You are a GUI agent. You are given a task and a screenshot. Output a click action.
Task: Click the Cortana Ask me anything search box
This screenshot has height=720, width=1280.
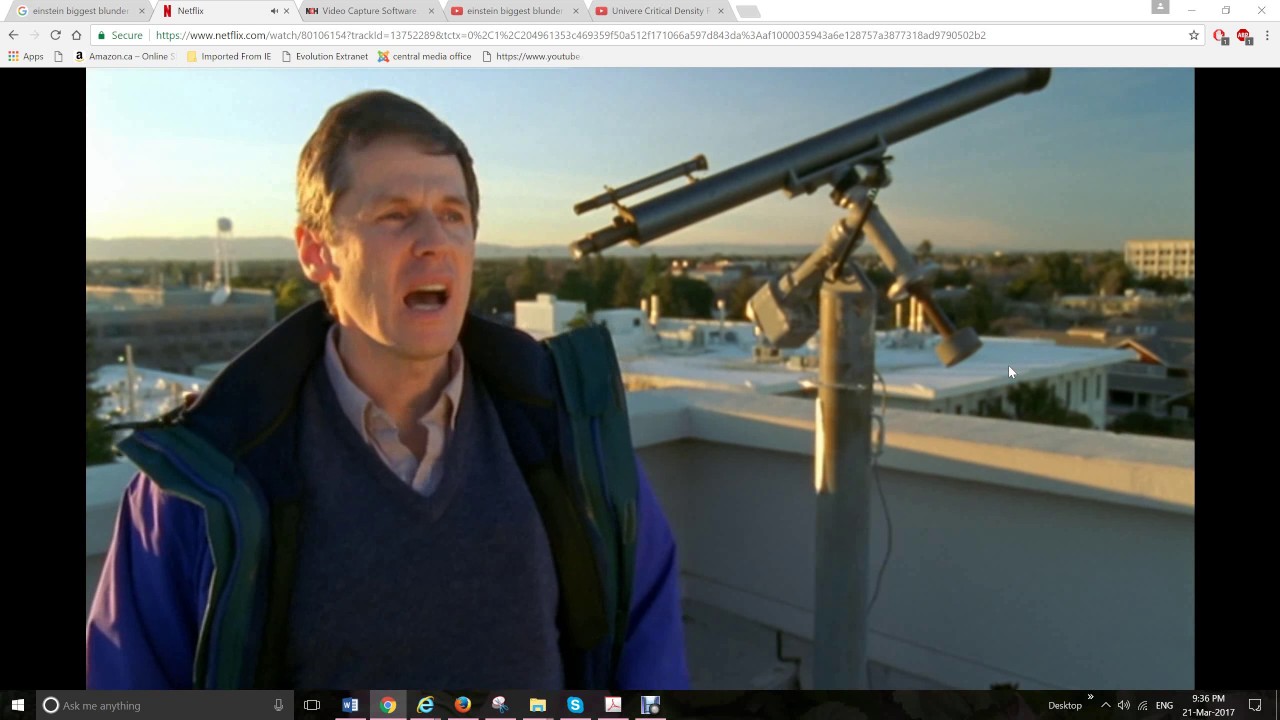[165, 705]
